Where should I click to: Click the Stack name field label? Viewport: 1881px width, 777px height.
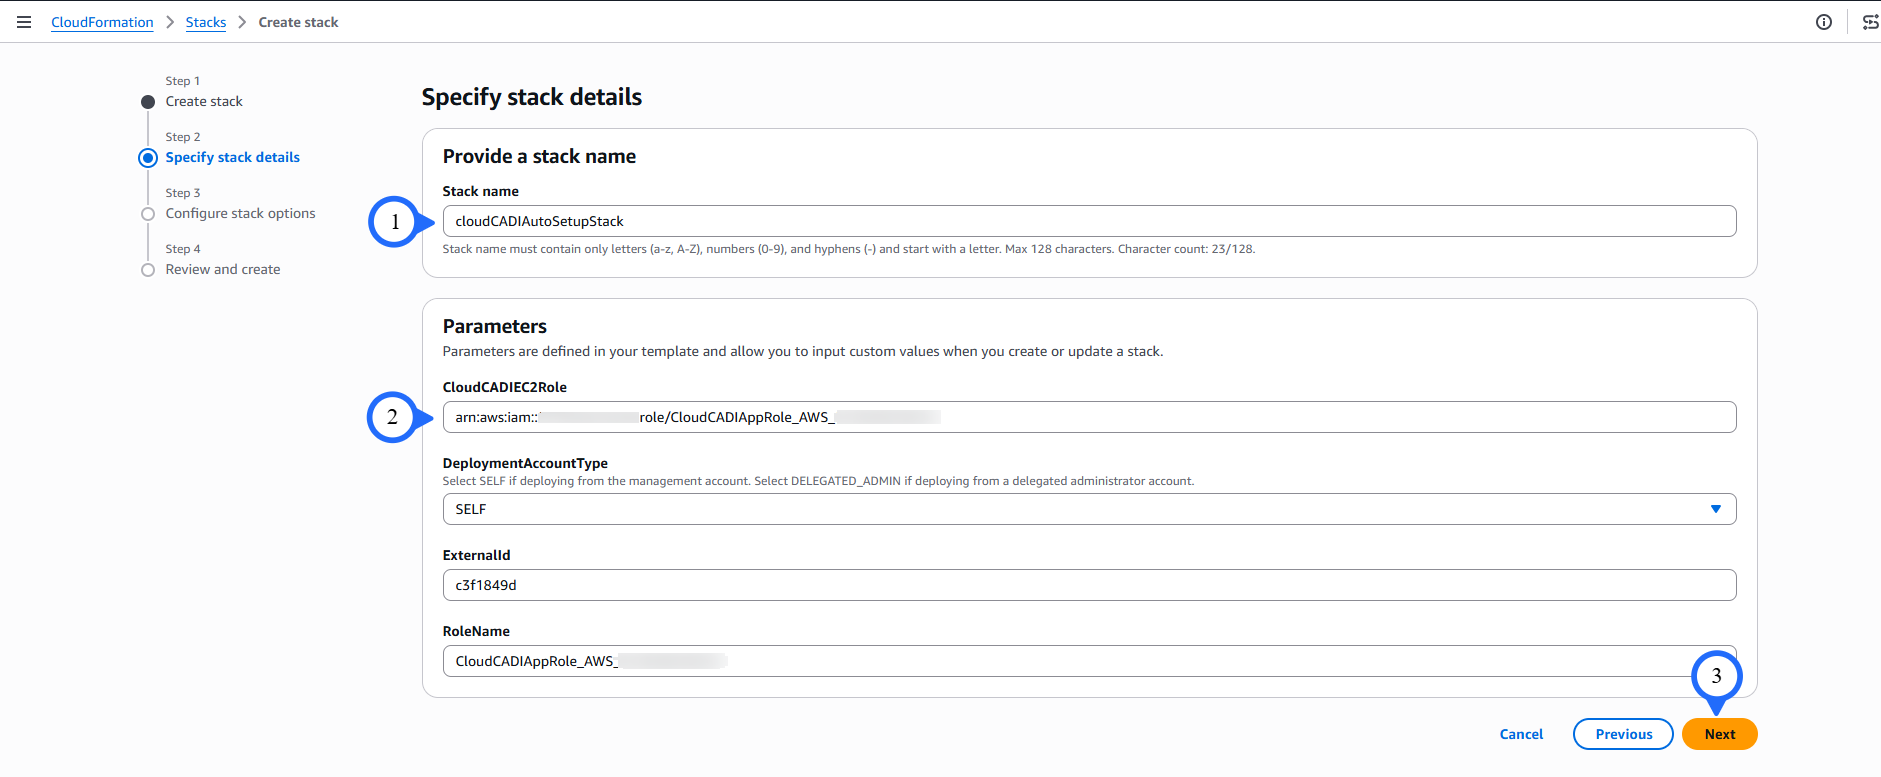[481, 191]
